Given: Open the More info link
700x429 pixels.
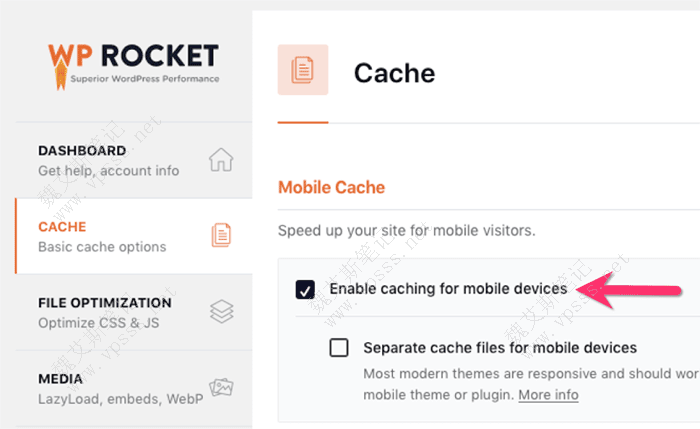Looking at the screenshot, I should (548, 395).
